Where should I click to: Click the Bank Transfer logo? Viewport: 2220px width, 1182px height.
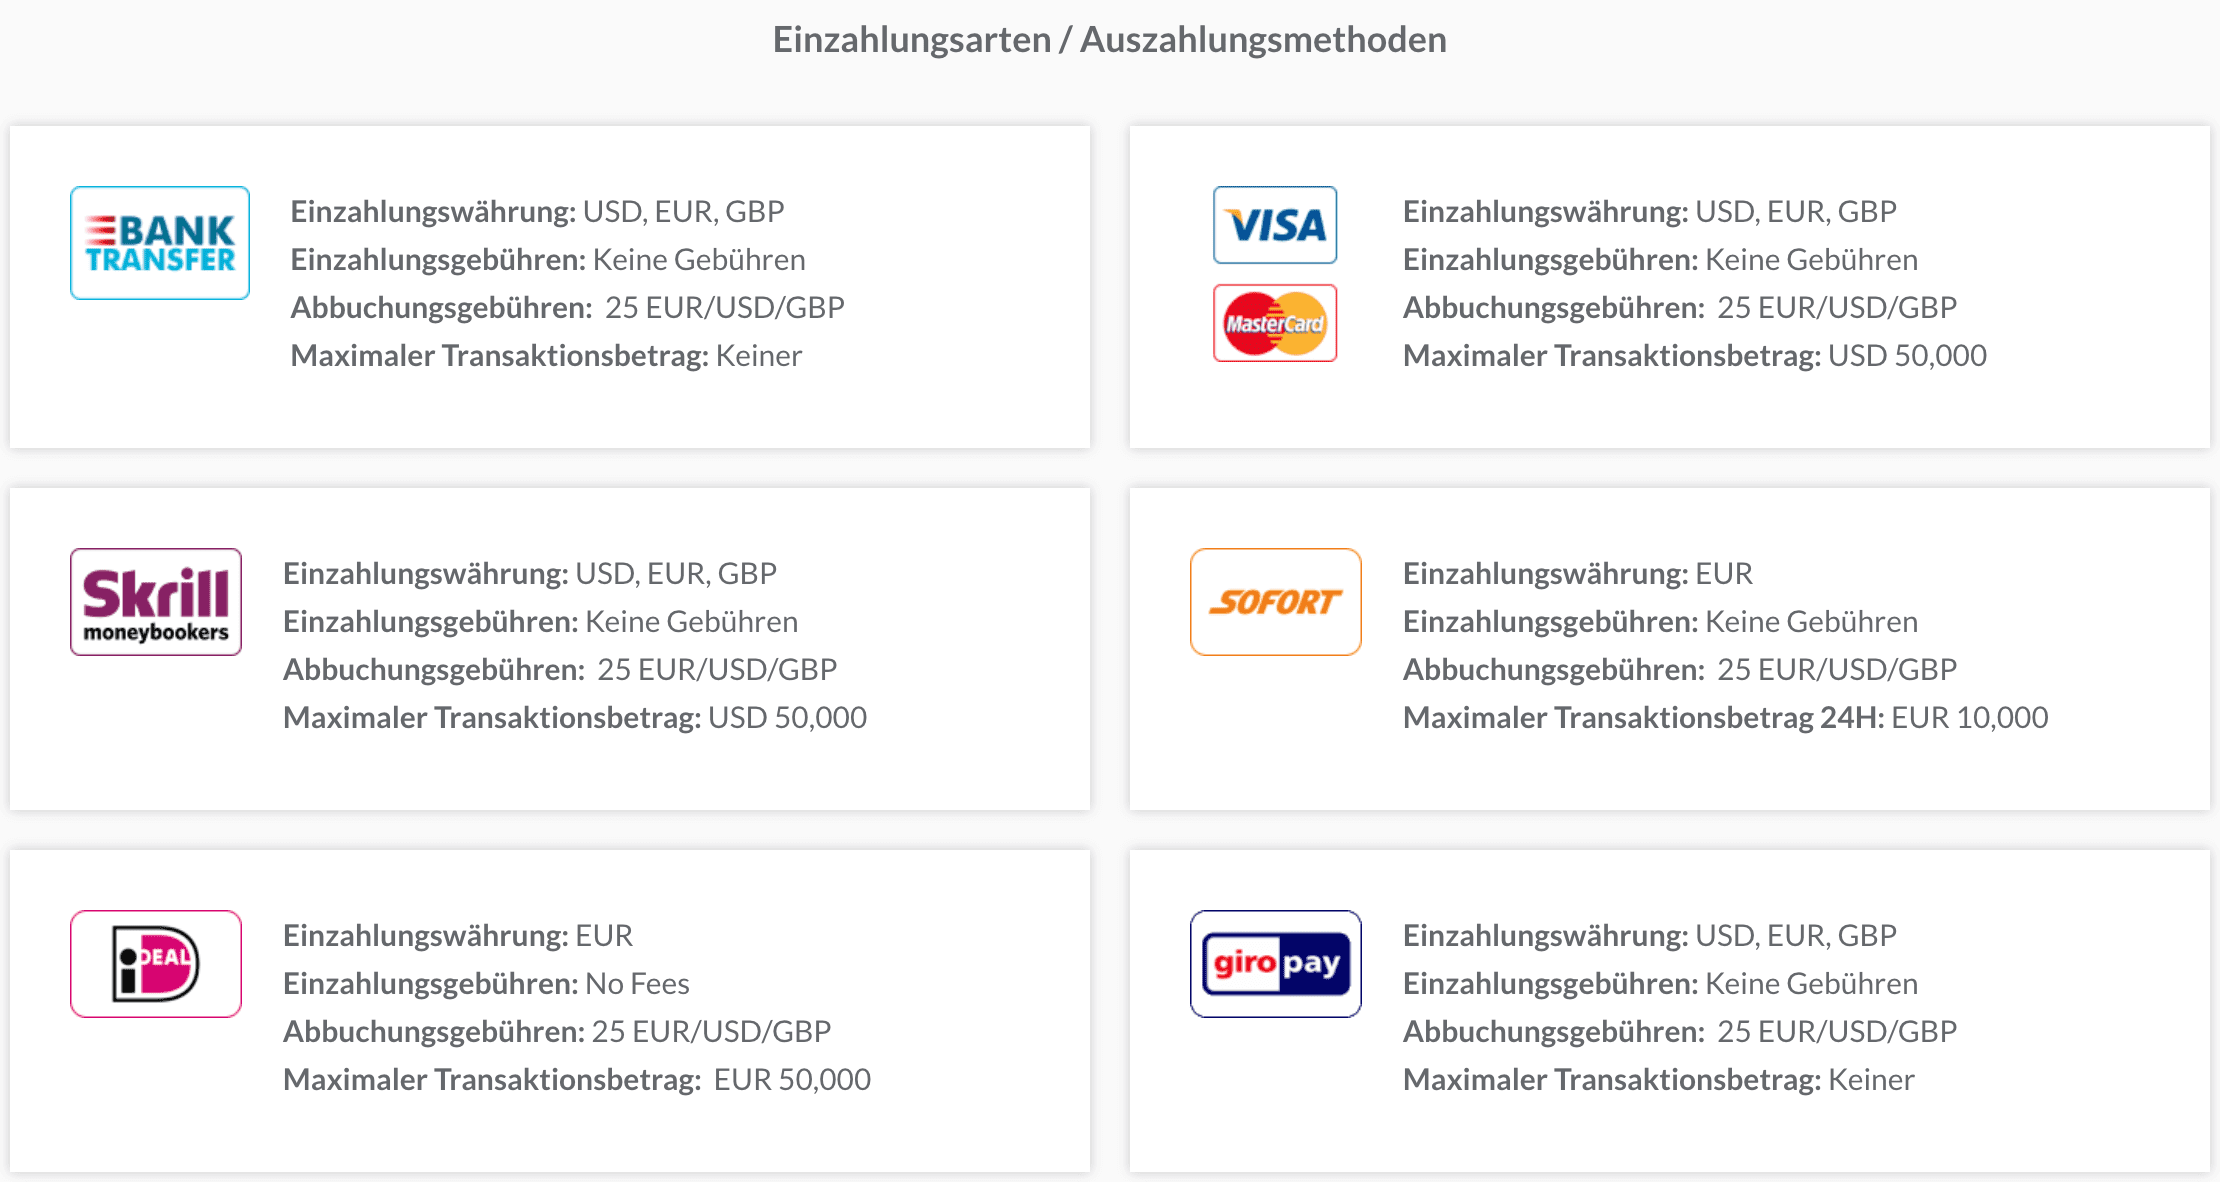click(160, 243)
